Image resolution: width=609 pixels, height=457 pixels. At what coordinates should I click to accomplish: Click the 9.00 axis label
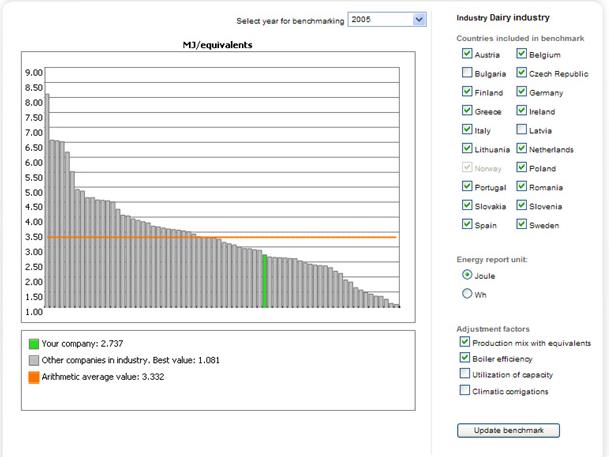[34, 73]
